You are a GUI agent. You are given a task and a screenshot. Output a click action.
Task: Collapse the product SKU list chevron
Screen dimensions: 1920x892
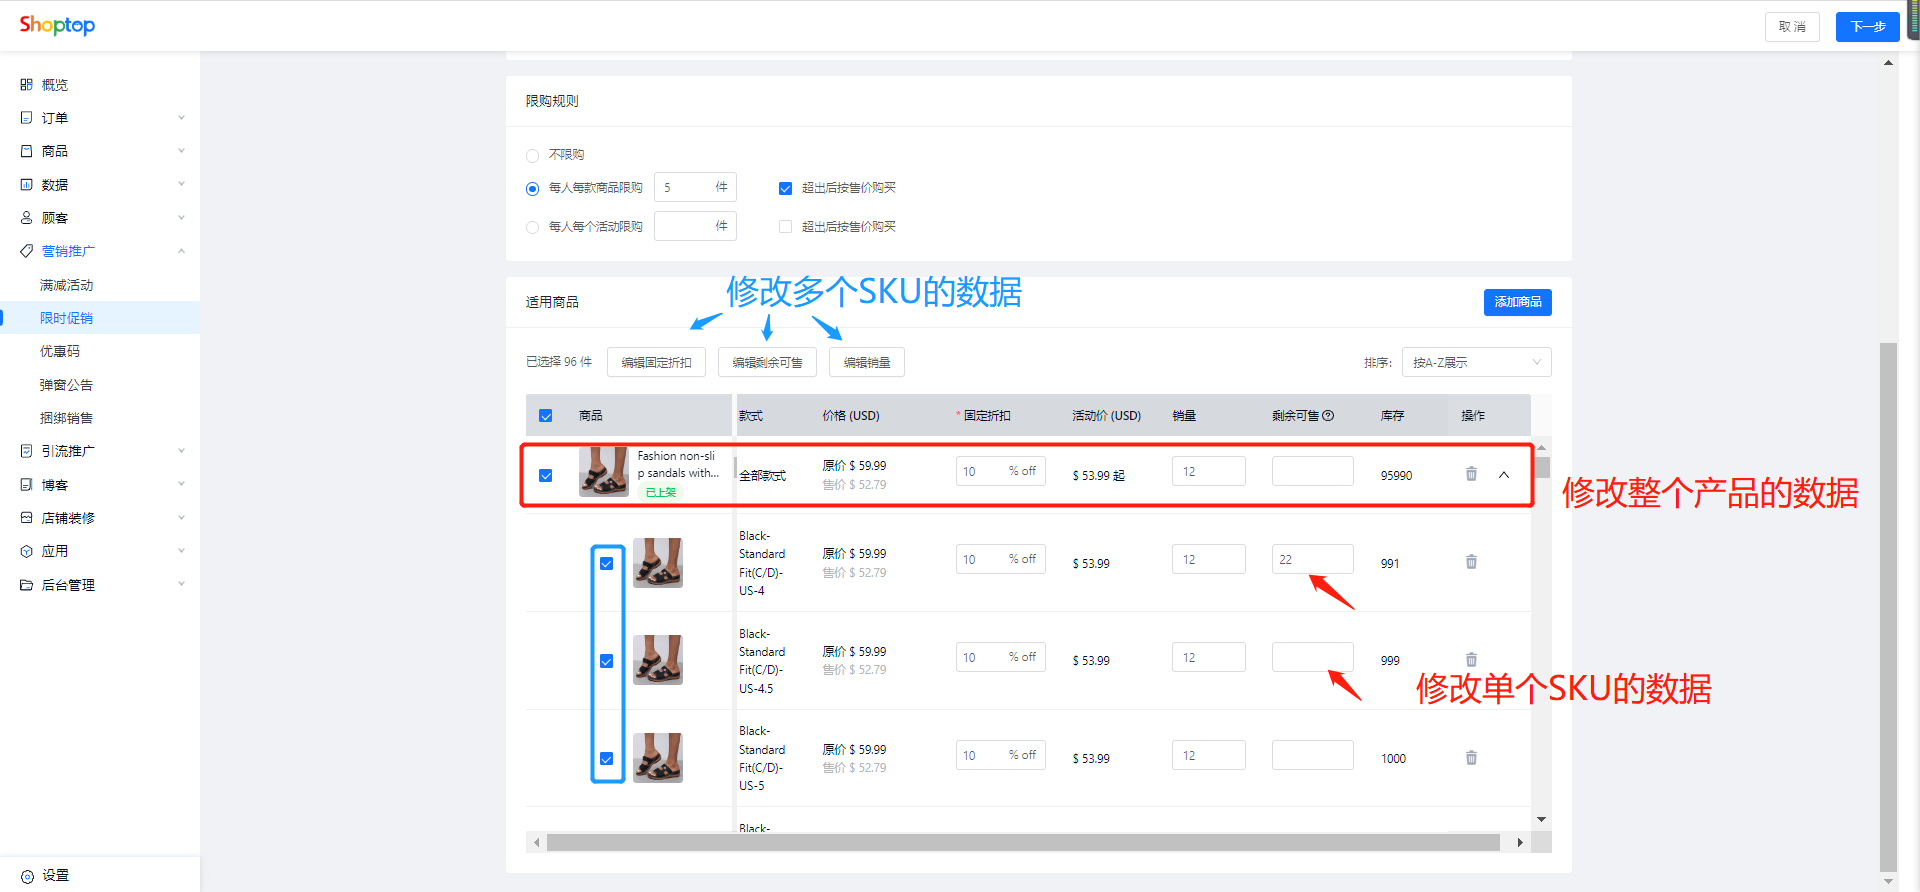[1504, 475]
